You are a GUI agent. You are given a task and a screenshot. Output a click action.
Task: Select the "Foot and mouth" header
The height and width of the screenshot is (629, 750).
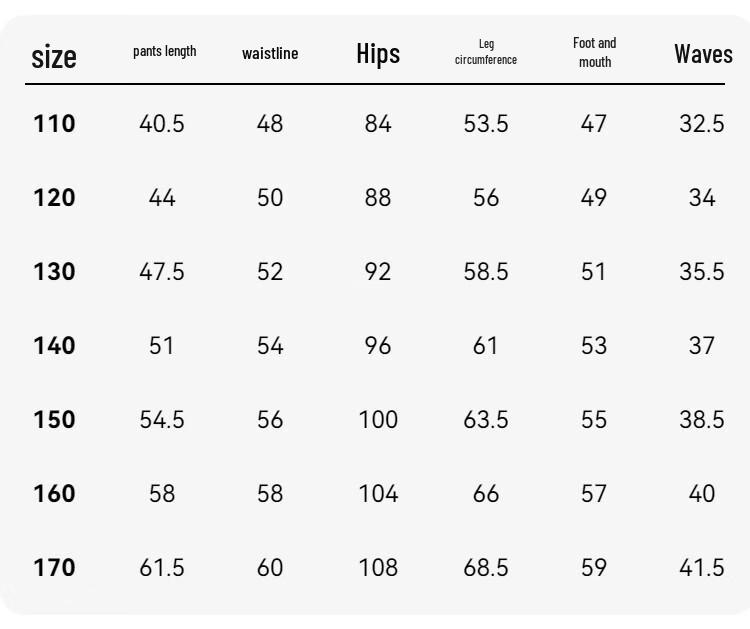(x=595, y=52)
